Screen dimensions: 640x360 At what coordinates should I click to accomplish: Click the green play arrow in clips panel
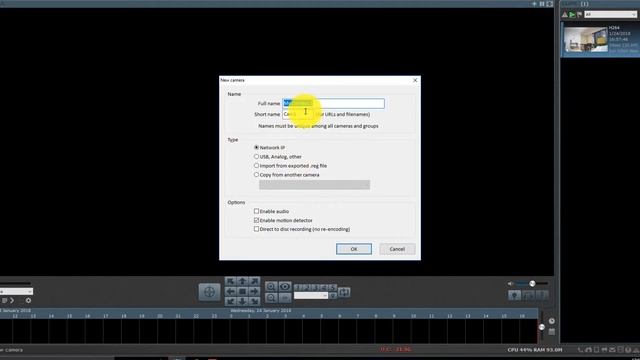point(572,15)
